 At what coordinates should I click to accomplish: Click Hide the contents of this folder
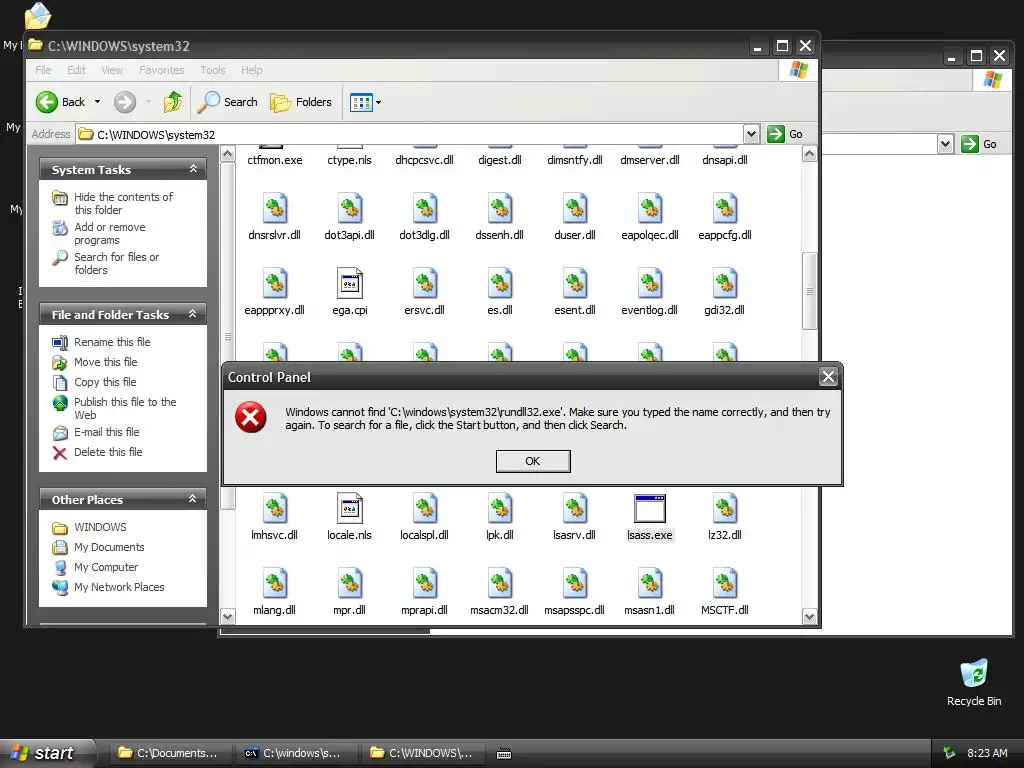tap(123, 203)
